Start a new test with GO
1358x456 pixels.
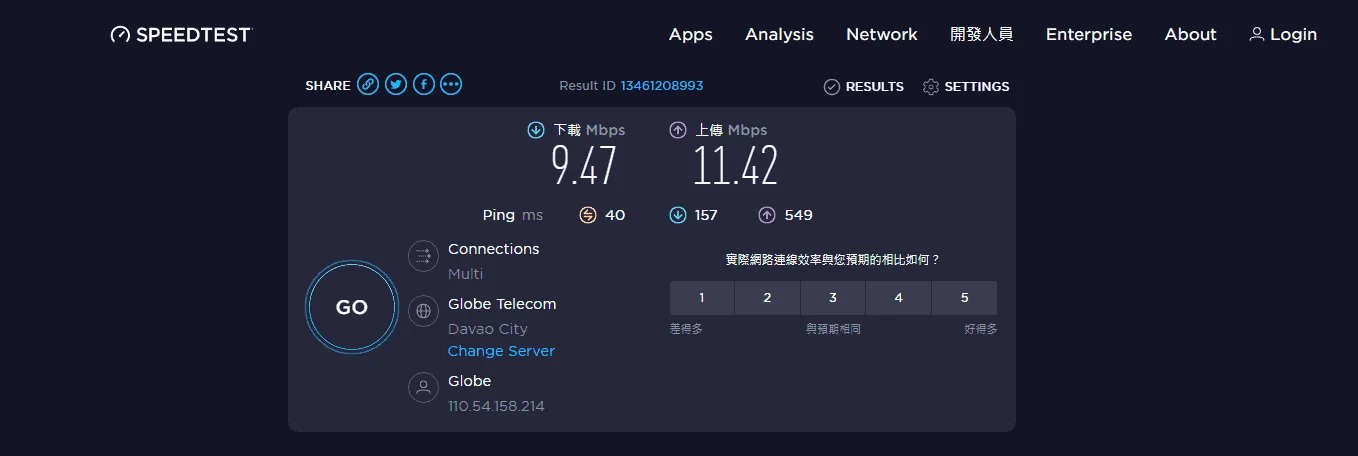click(x=352, y=307)
